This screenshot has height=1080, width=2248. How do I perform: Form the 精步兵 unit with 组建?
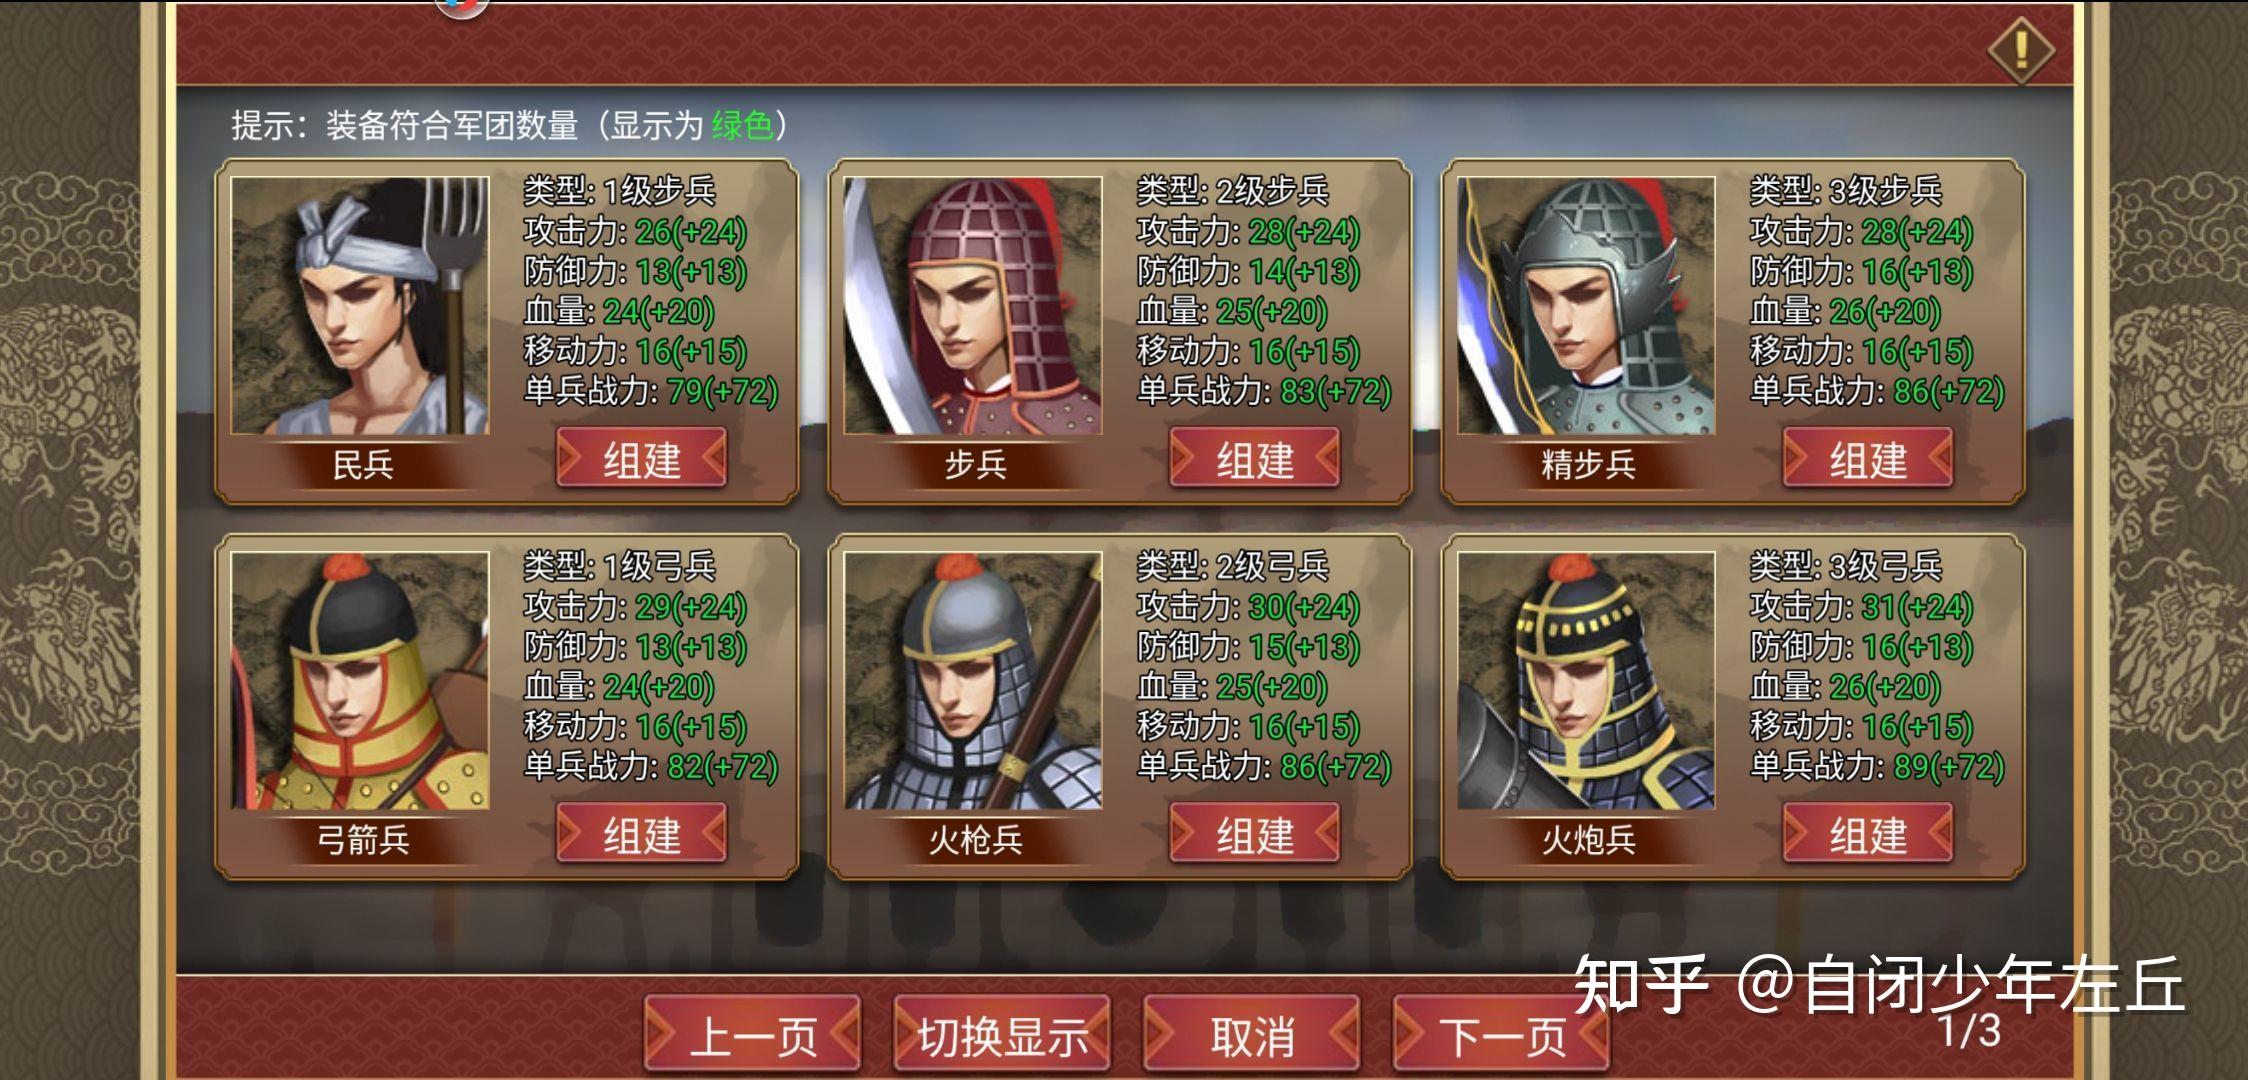click(1868, 460)
